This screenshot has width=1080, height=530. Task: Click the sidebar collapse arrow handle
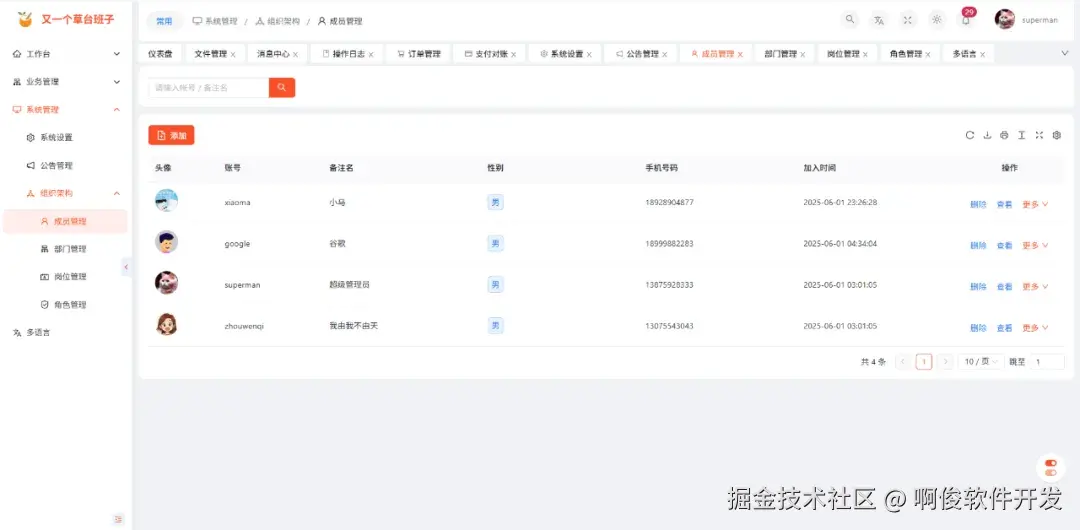(x=126, y=267)
